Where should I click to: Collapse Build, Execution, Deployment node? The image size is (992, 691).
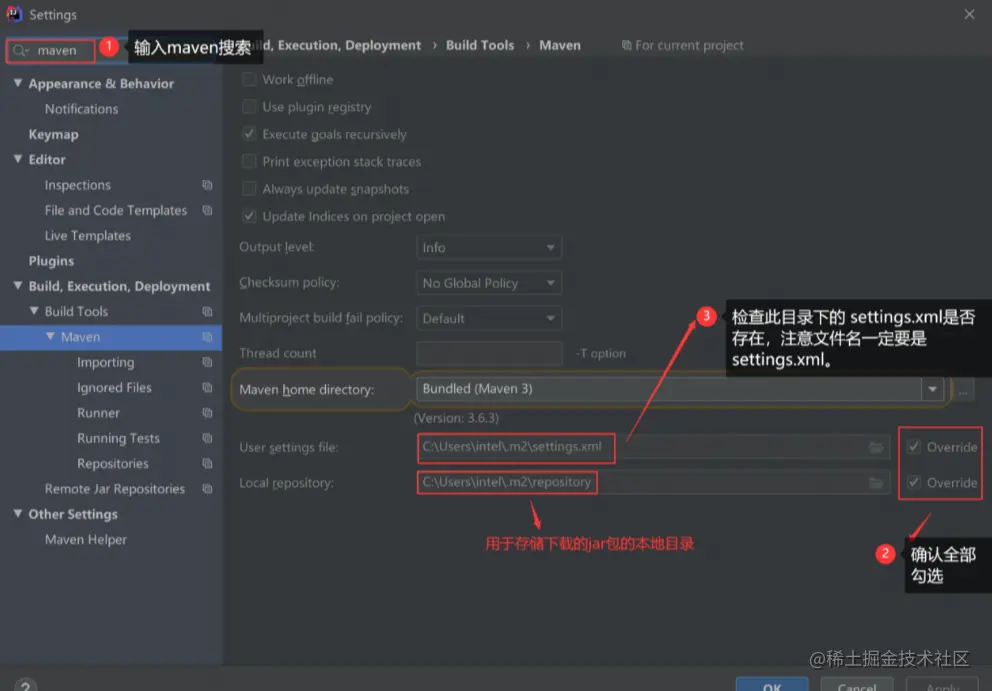tap(18, 285)
